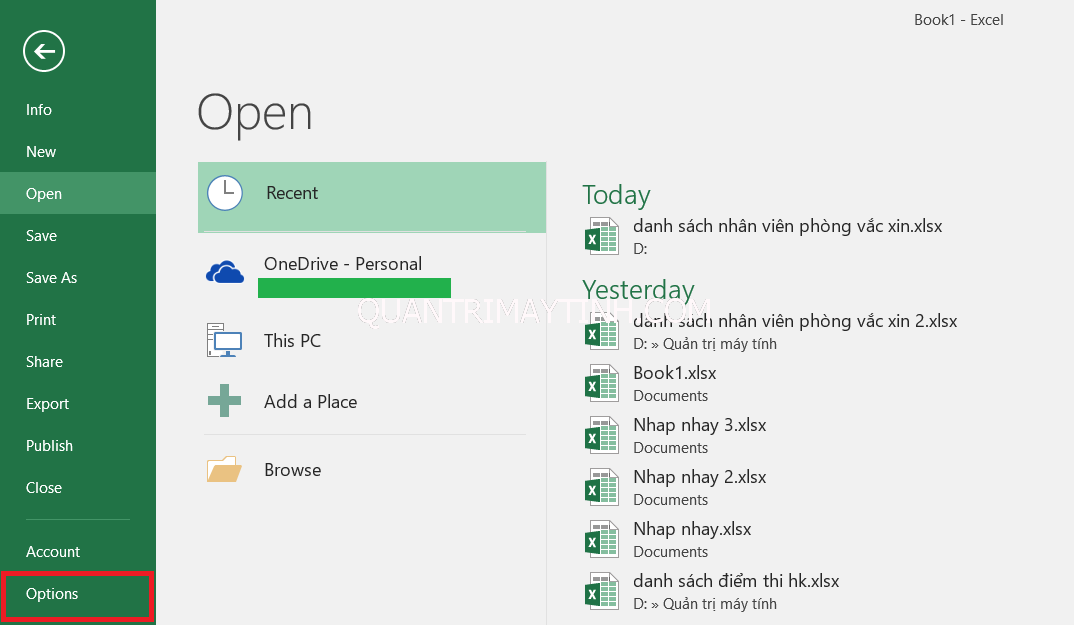Click the OneDrive cloud icon
Screen dimensions: 1074x625
coord(225,272)
